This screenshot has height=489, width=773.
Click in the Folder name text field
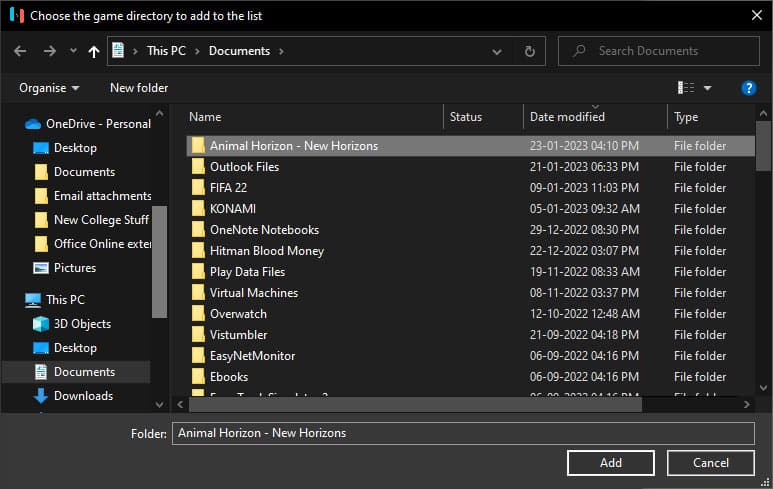click(463, 433)
